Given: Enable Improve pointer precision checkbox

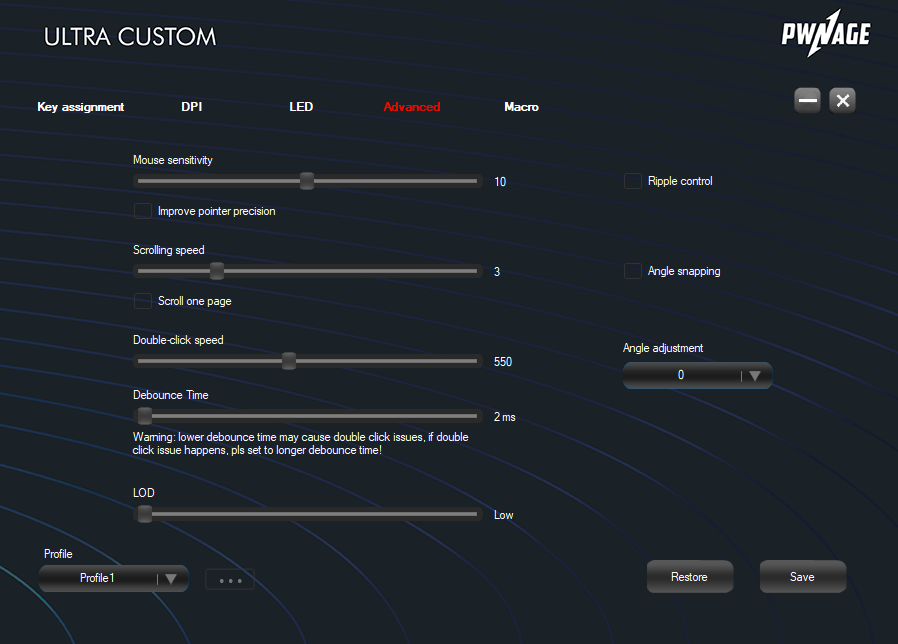Looking at the screenshot, I should (x=143, y=211).
